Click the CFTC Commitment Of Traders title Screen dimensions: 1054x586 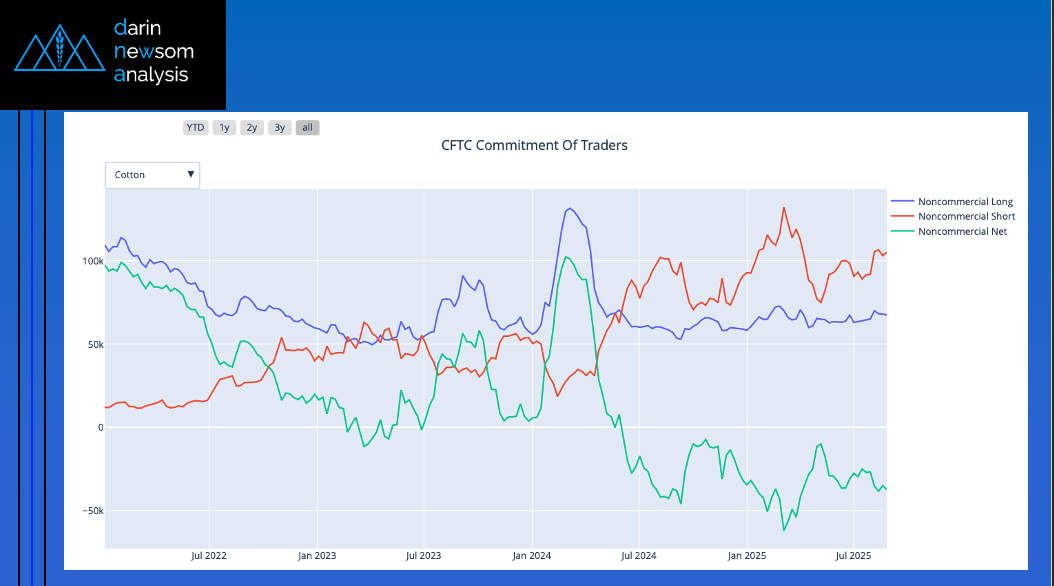tap(534, 145)
